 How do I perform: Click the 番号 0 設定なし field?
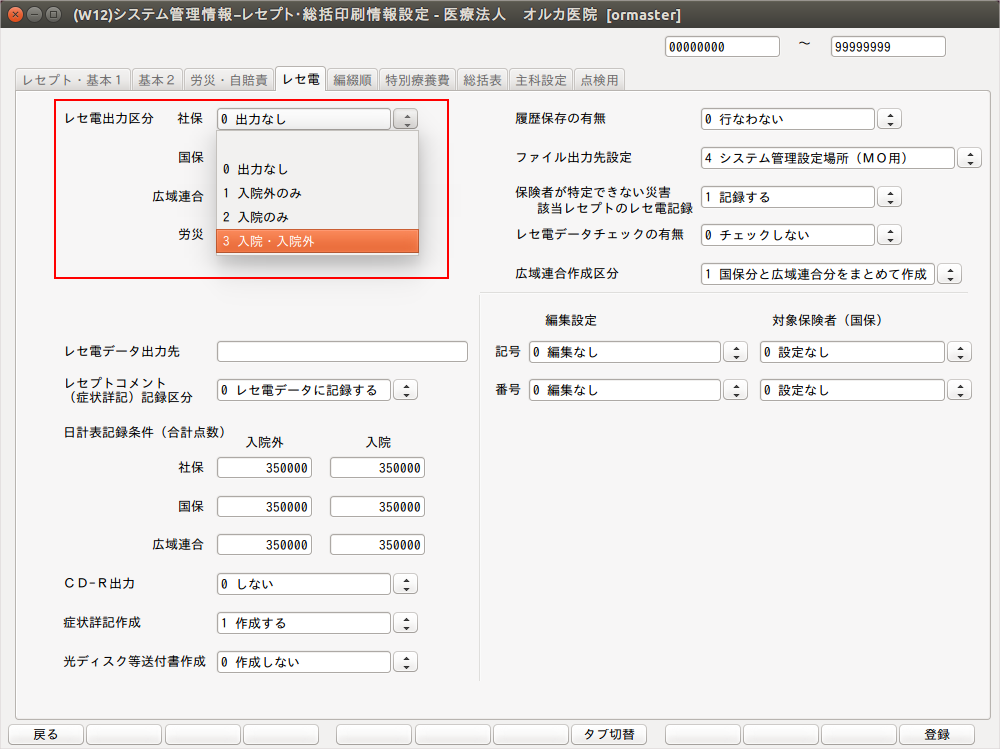(853, 390)
